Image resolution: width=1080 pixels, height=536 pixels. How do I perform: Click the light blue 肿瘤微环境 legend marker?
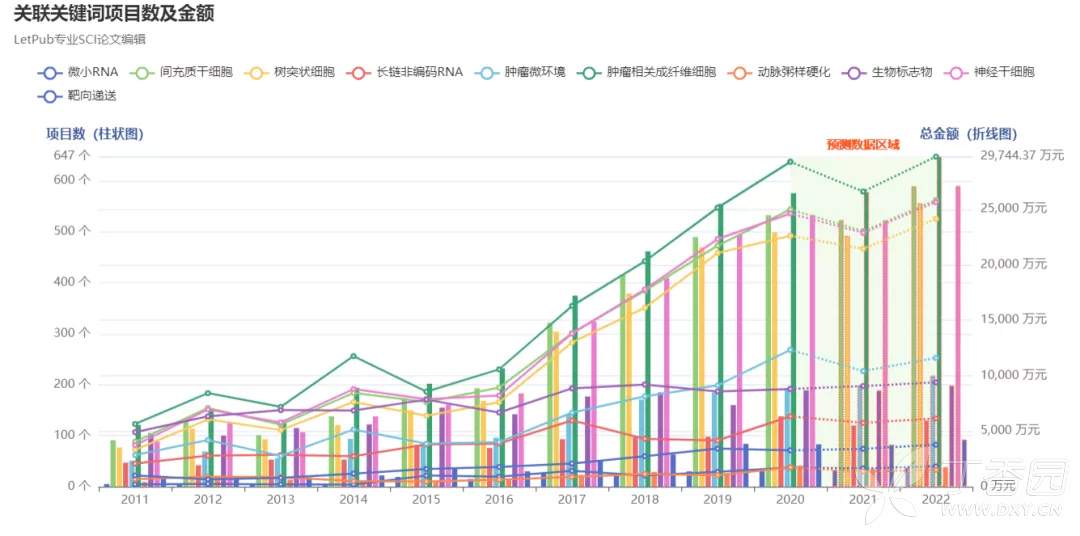pyautogui.click(x=485, y=73)
